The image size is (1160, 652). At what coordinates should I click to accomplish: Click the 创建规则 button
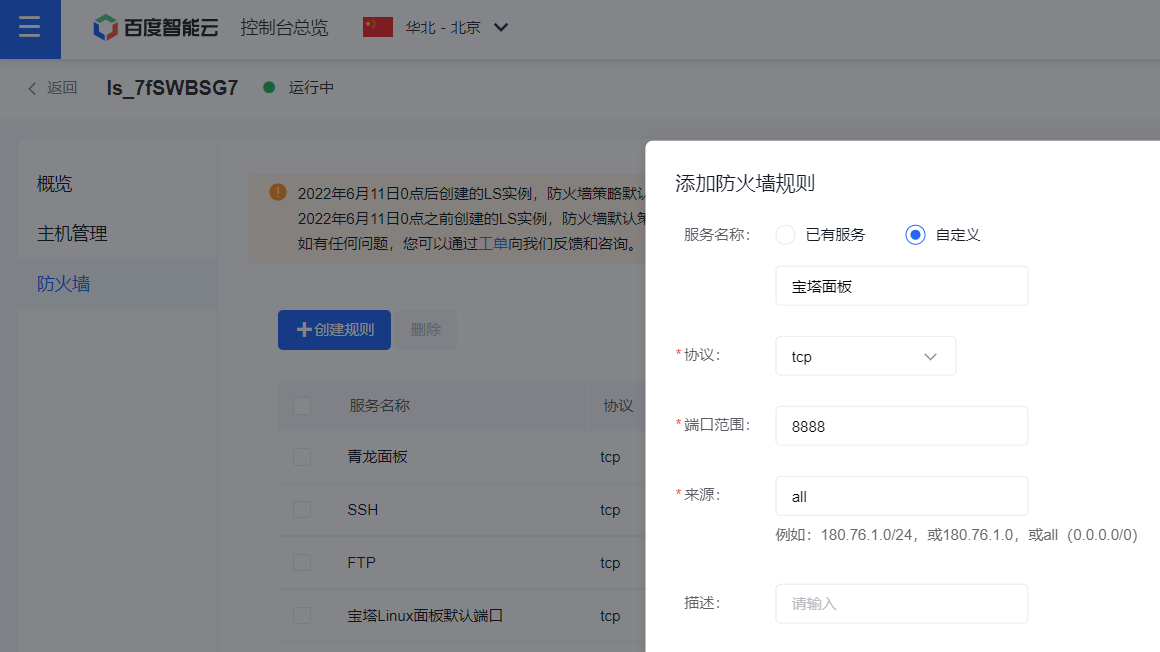[x=334, y=330]
